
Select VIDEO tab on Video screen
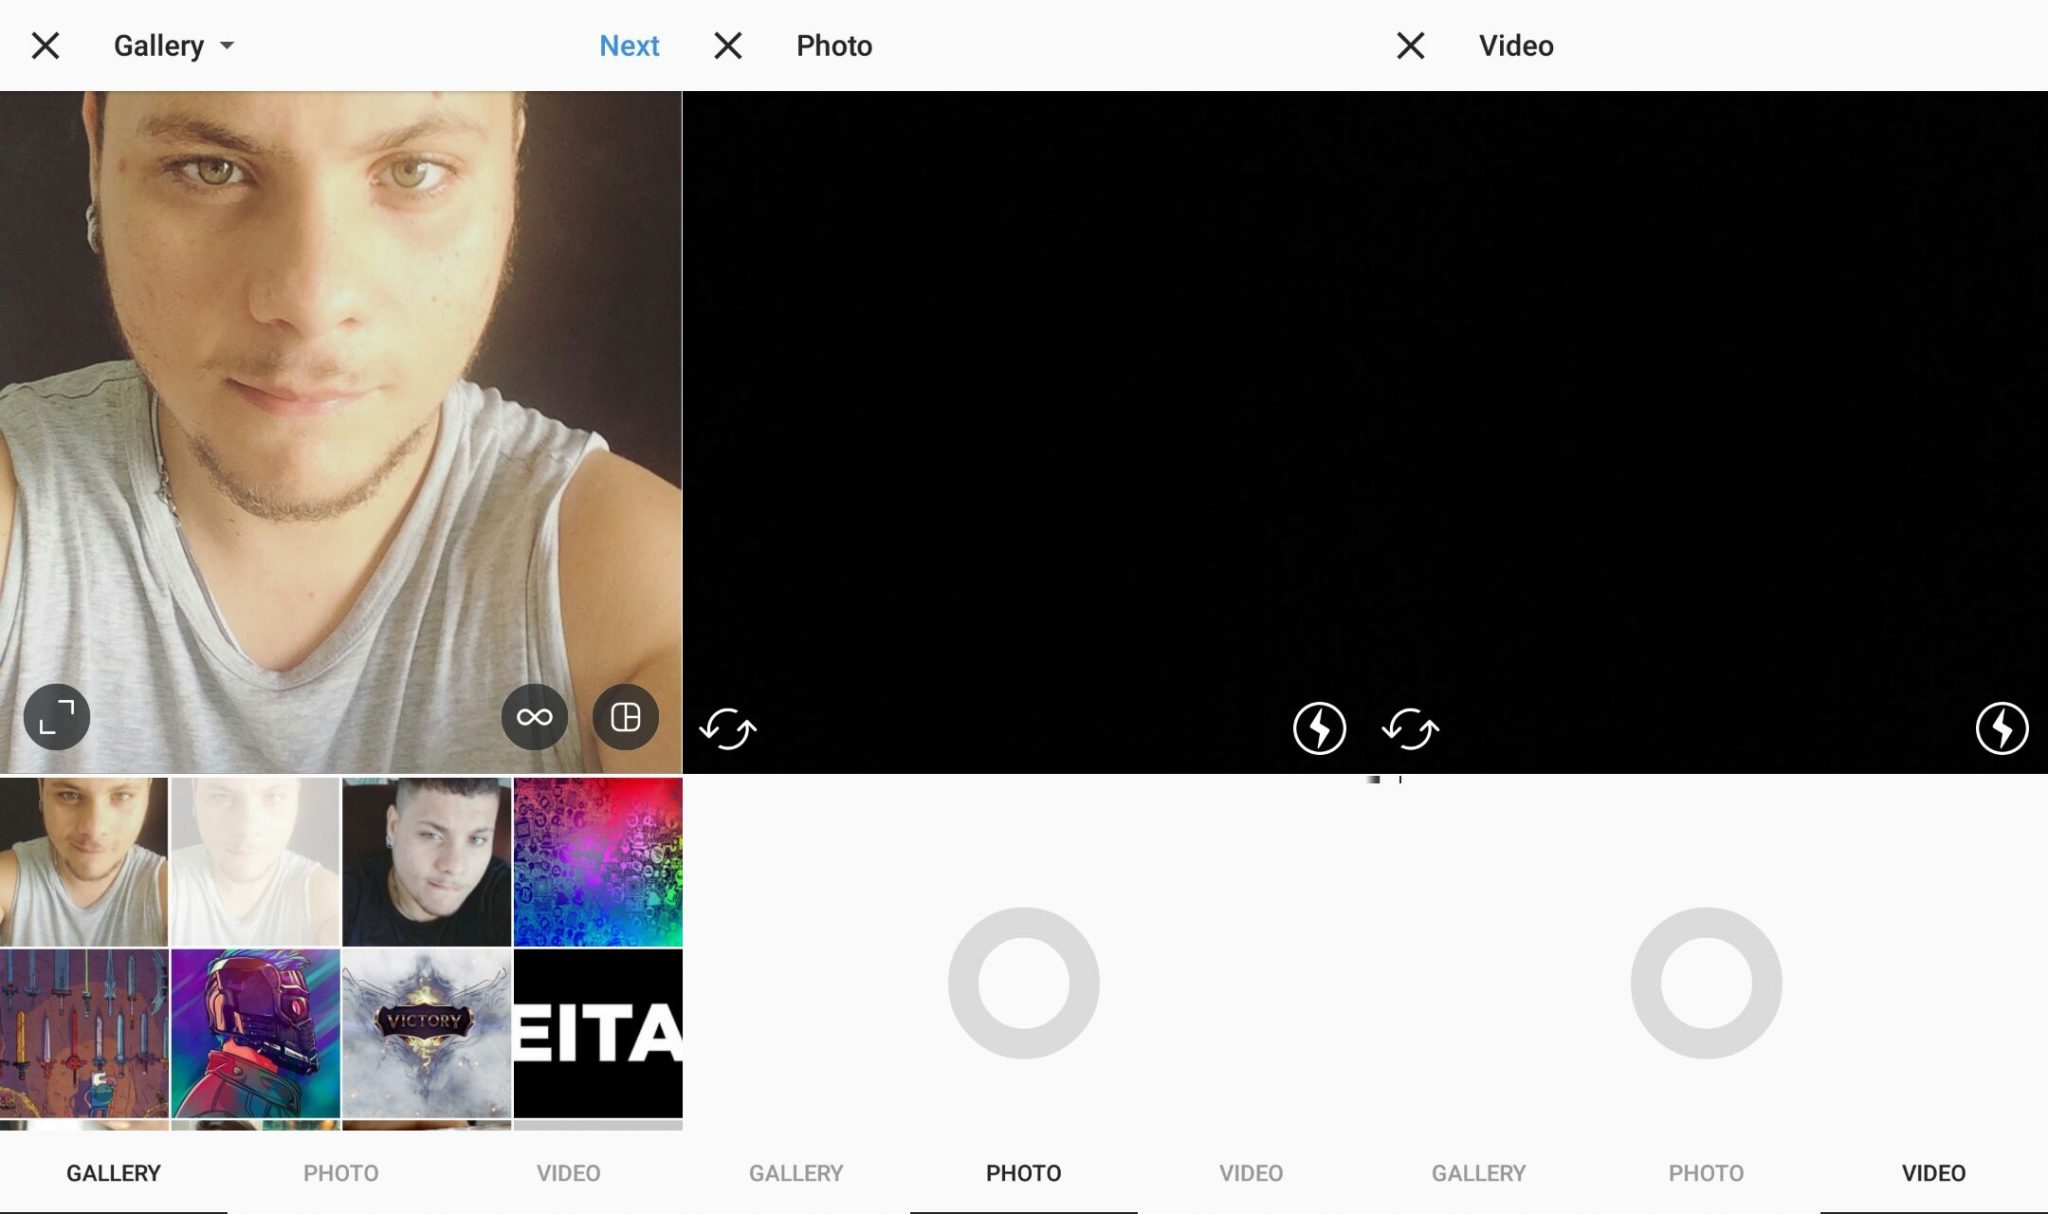pos(1934,1173)
